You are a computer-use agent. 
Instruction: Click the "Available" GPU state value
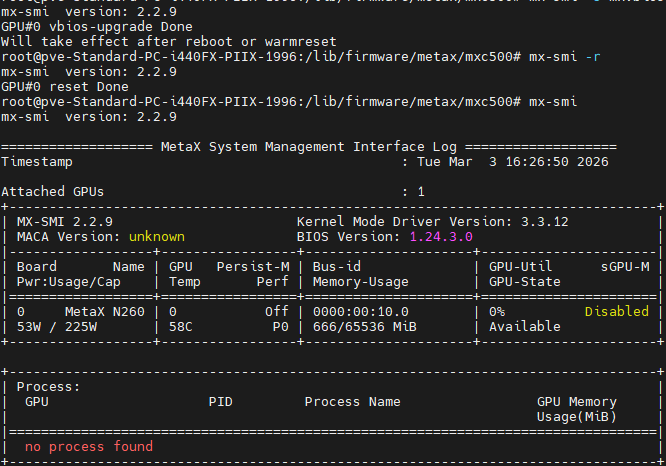point(524,327)
